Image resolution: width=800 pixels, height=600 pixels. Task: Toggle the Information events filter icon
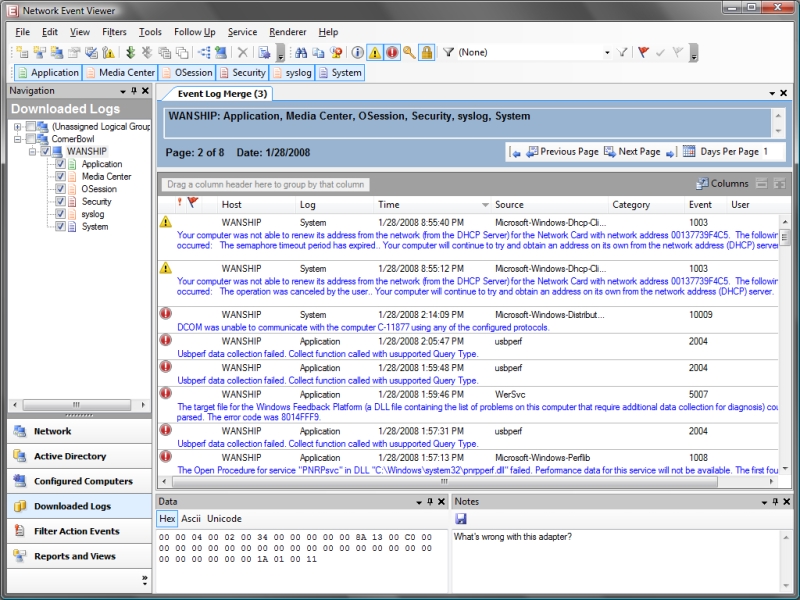(x=358, y=52)
